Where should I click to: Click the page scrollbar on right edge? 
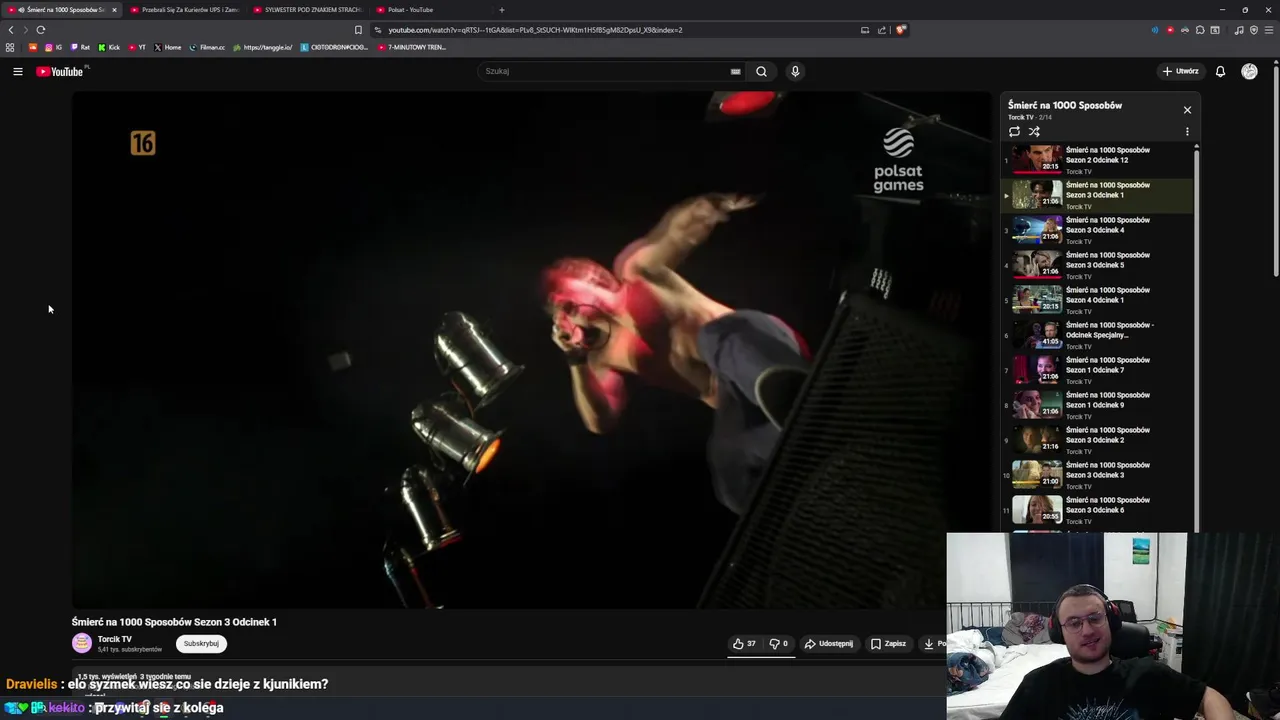click(x=1276, y=170)
